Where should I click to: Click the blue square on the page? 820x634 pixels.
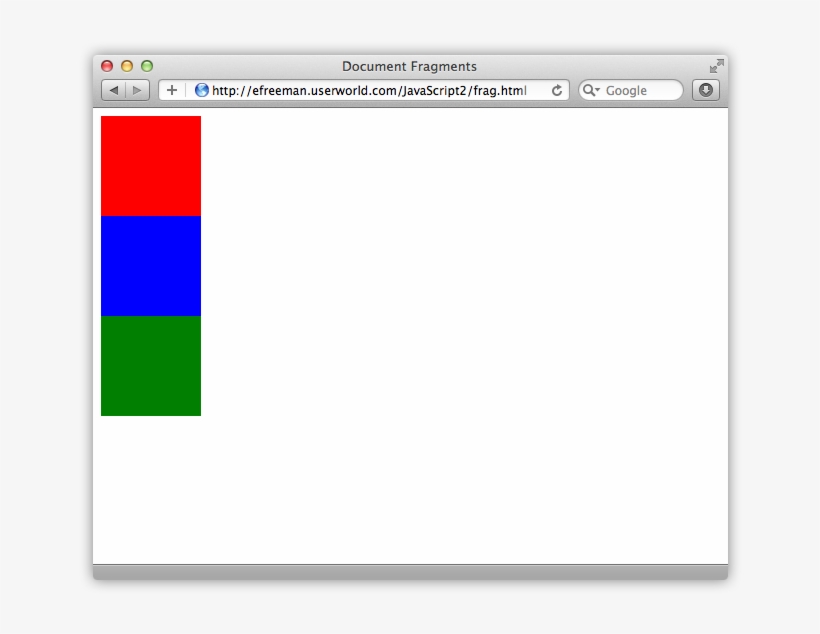pyautogui.click(x=151, y=265)
